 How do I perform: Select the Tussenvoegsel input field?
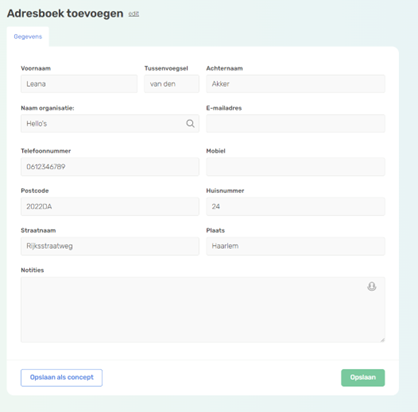coord(172,84)
